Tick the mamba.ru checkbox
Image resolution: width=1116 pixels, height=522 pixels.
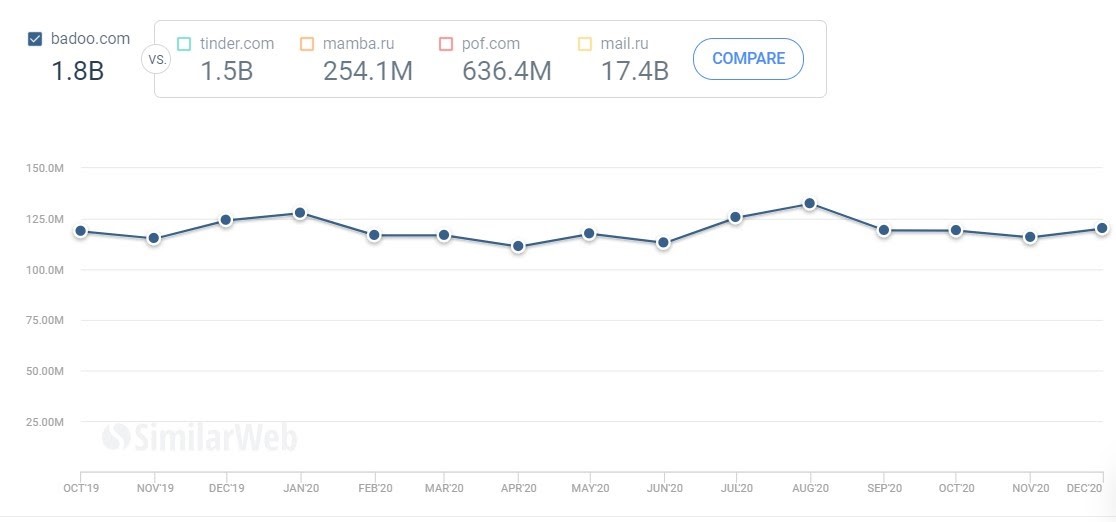point(307,44)
